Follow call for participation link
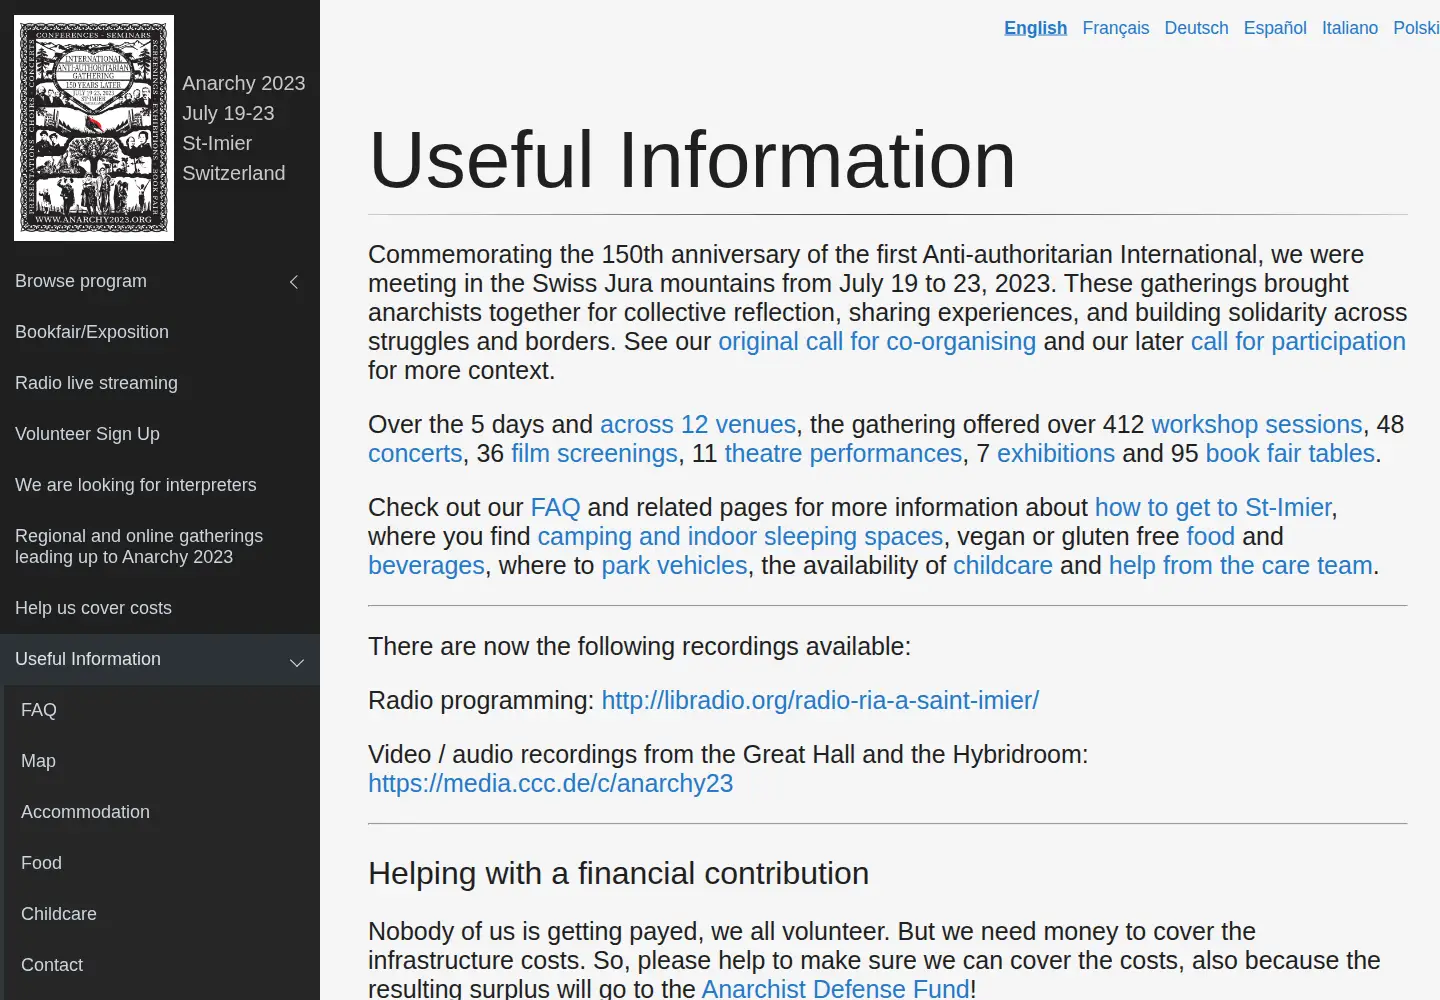 point(1298,341)
